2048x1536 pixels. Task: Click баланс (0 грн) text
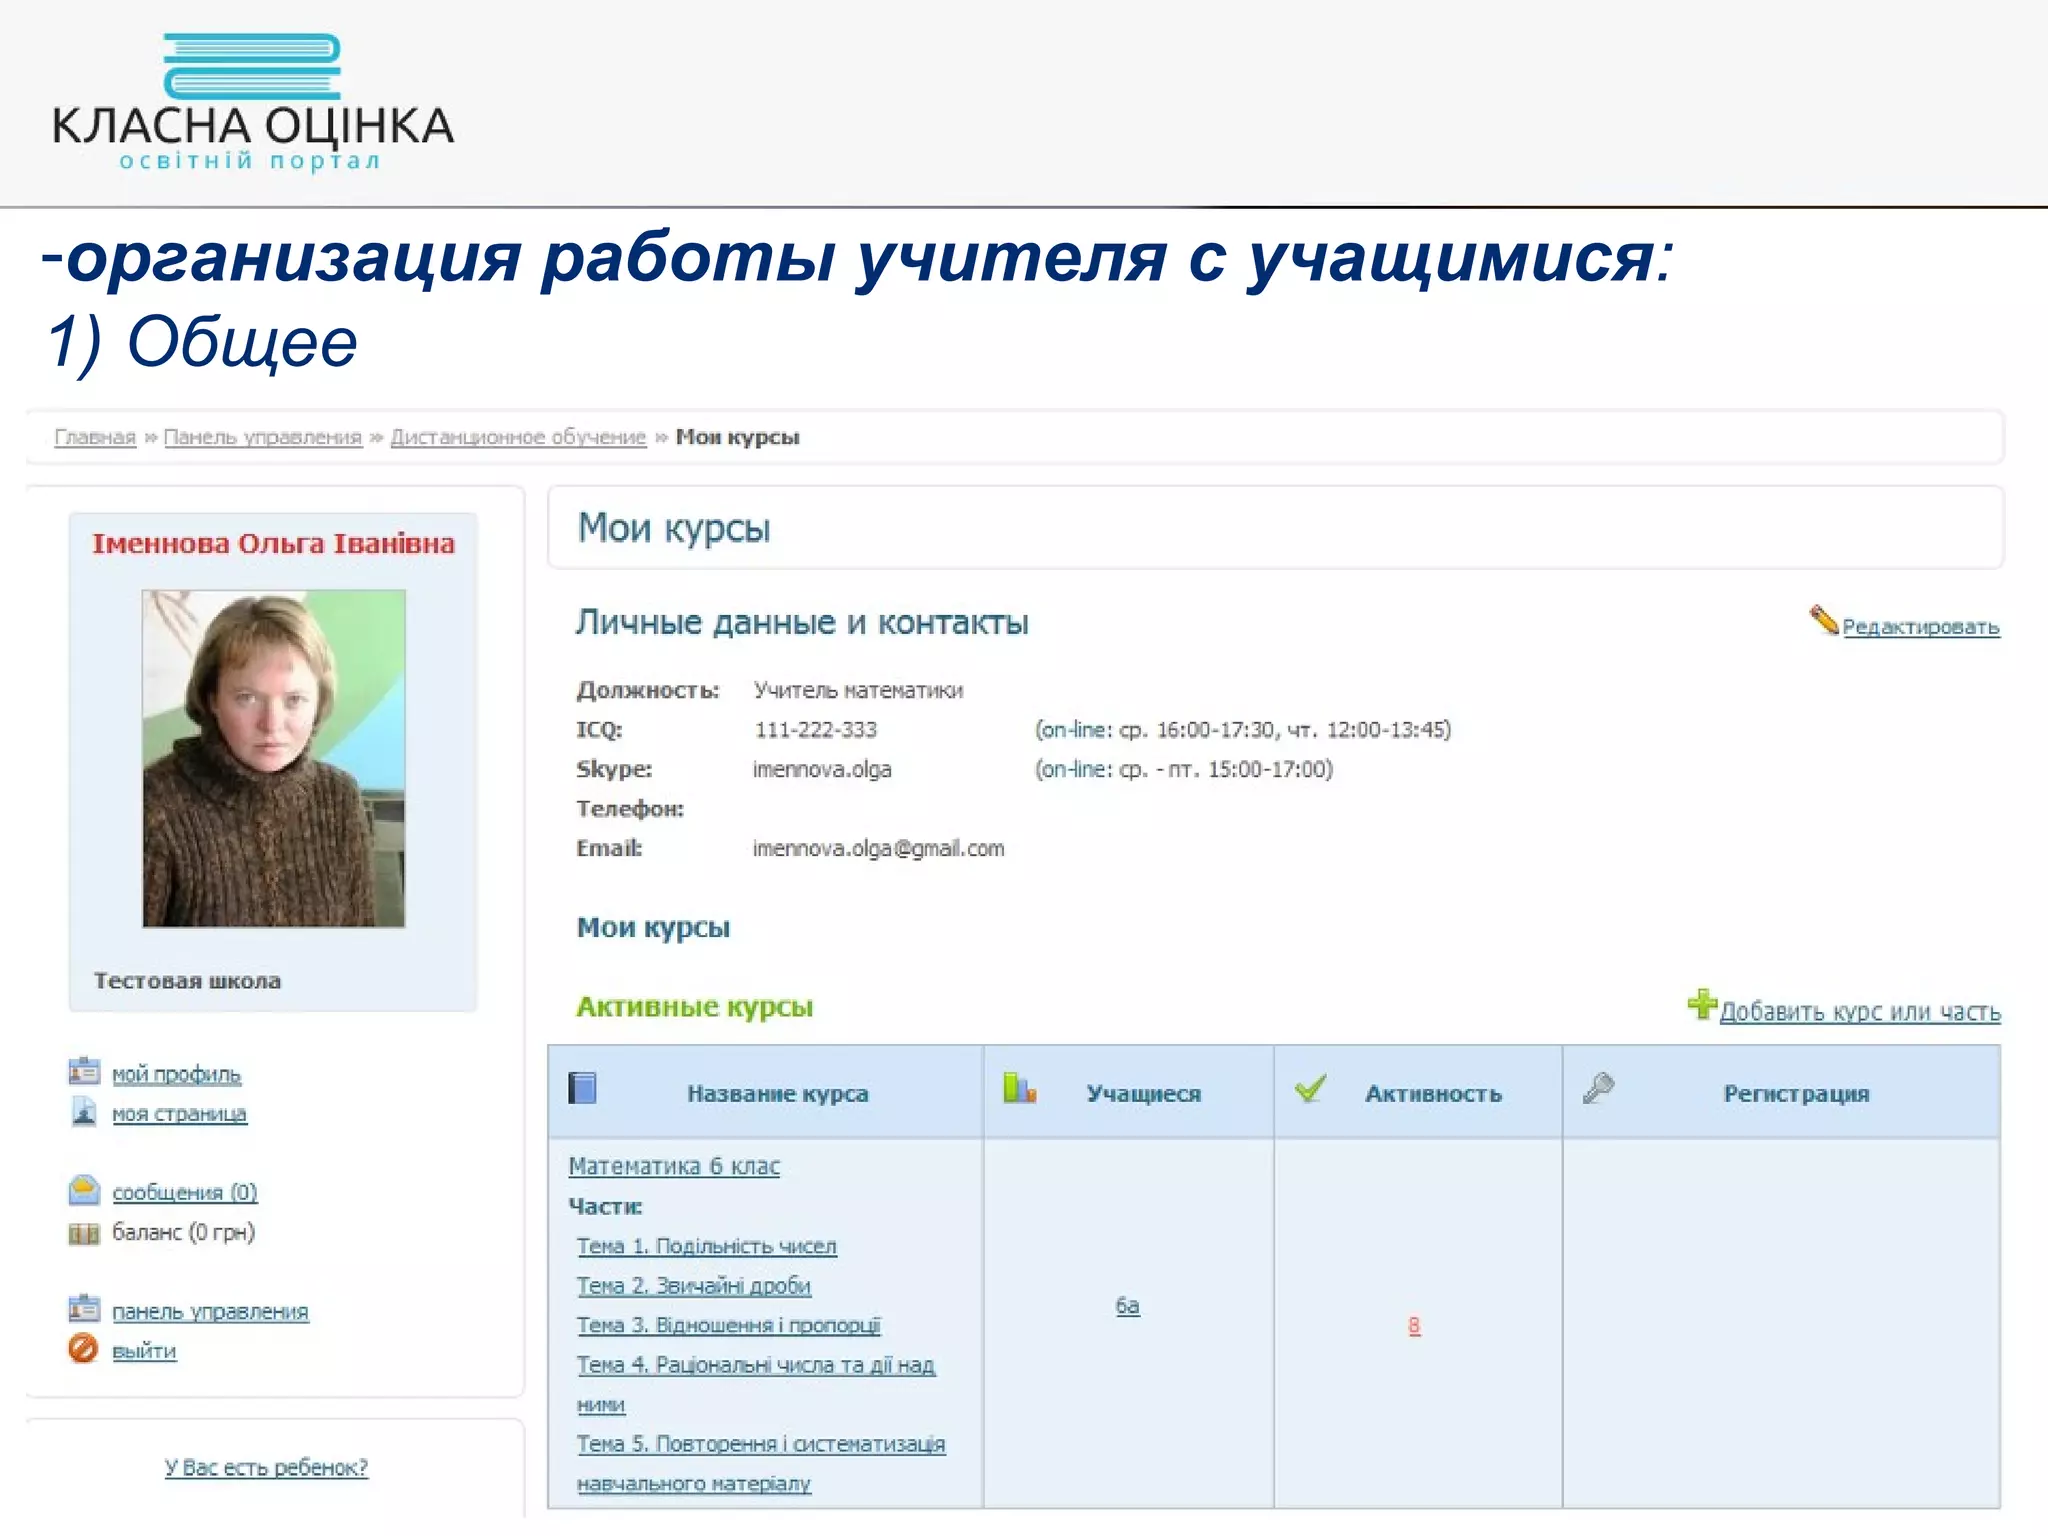(x=183, y=1233)
